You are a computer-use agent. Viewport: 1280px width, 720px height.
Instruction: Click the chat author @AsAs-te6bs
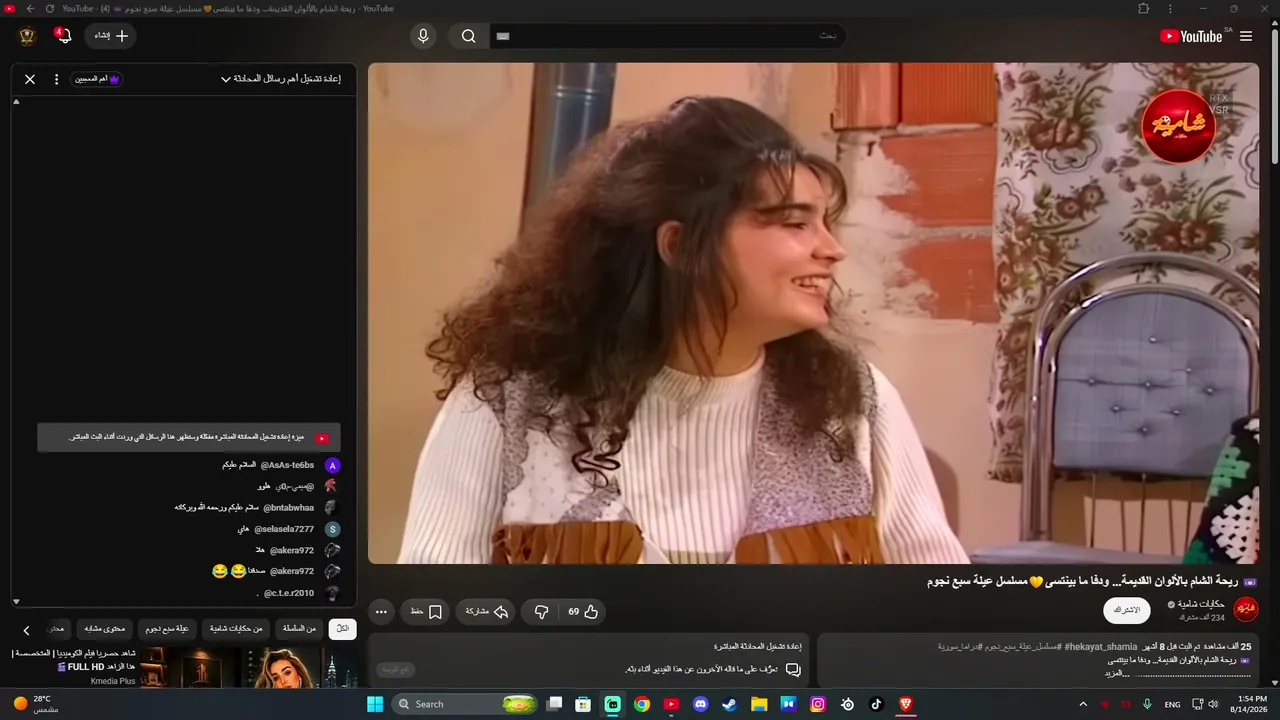click(x=287, y=465)
